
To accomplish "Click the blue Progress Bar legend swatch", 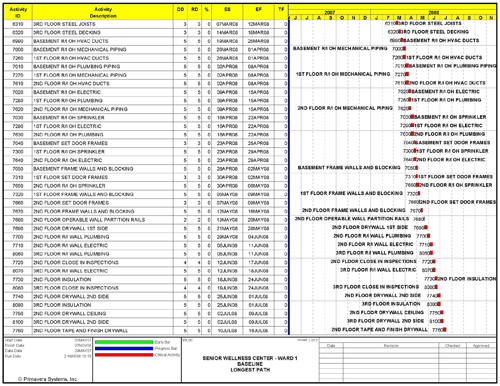I will (124, 349).
